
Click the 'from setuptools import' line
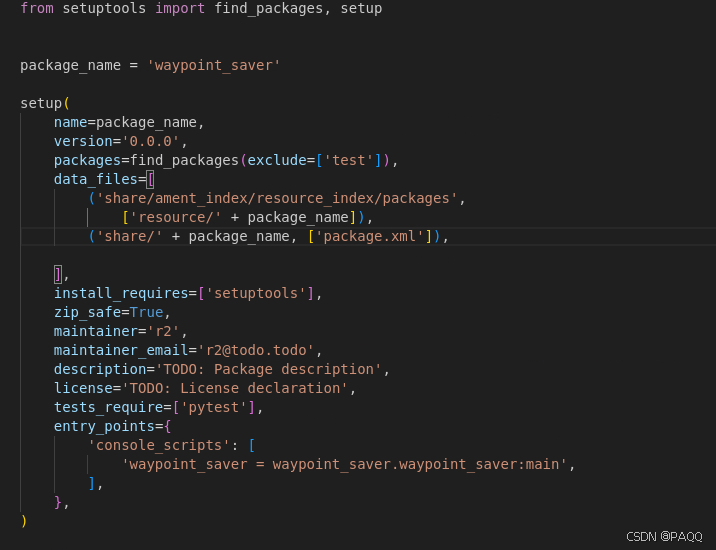(201, 8)
